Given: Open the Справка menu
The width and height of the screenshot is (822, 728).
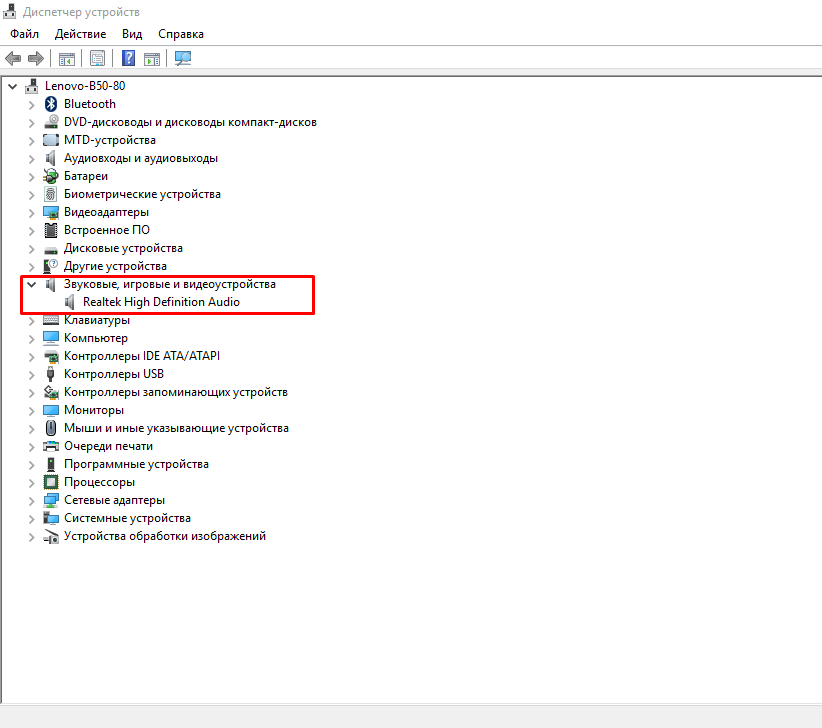Looking at the screenshot, I should pyautogui.click(x=181, y=34).
